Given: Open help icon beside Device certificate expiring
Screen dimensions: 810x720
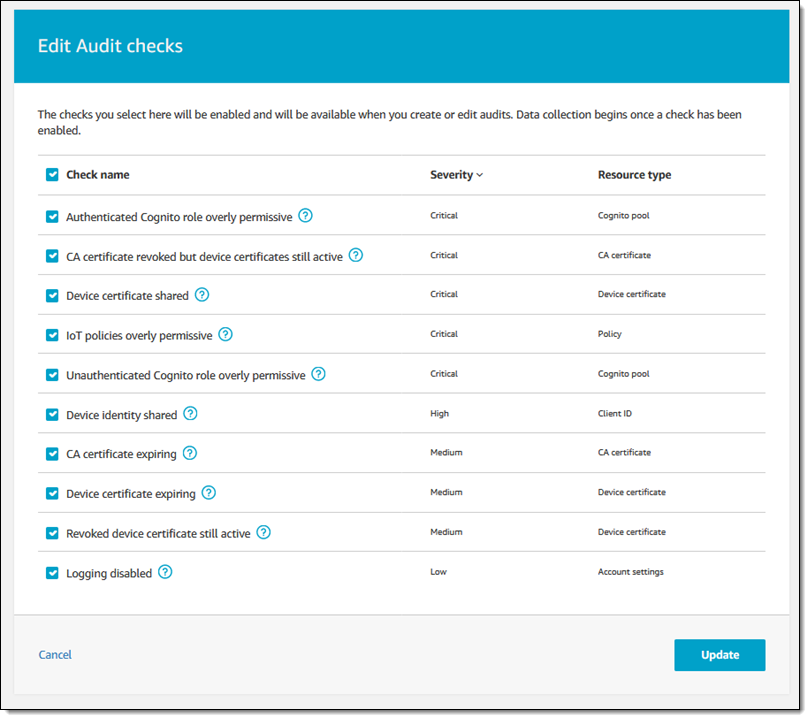Looking at the screenshot, I should [208, 492].
